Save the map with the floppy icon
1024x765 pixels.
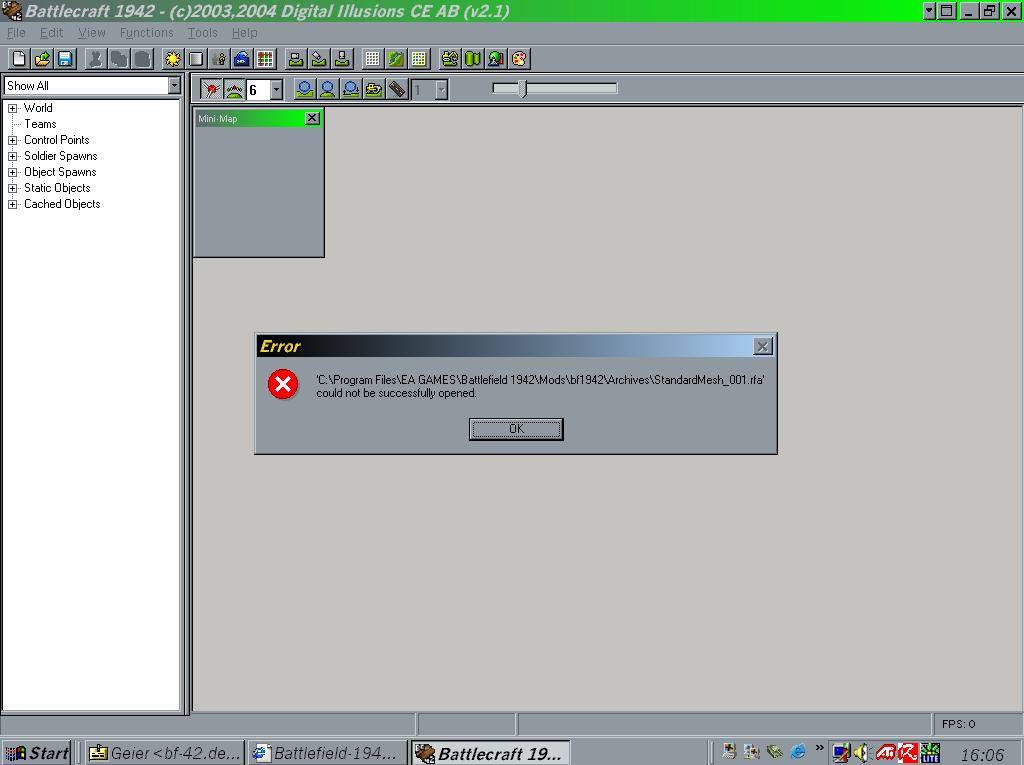(65, 59)
